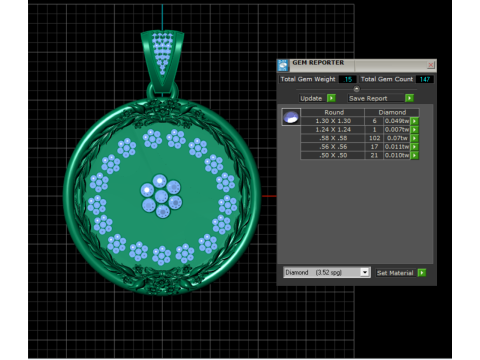Click the Gem Reporter title bar icon
480x360 pixels.
(283, 65)
